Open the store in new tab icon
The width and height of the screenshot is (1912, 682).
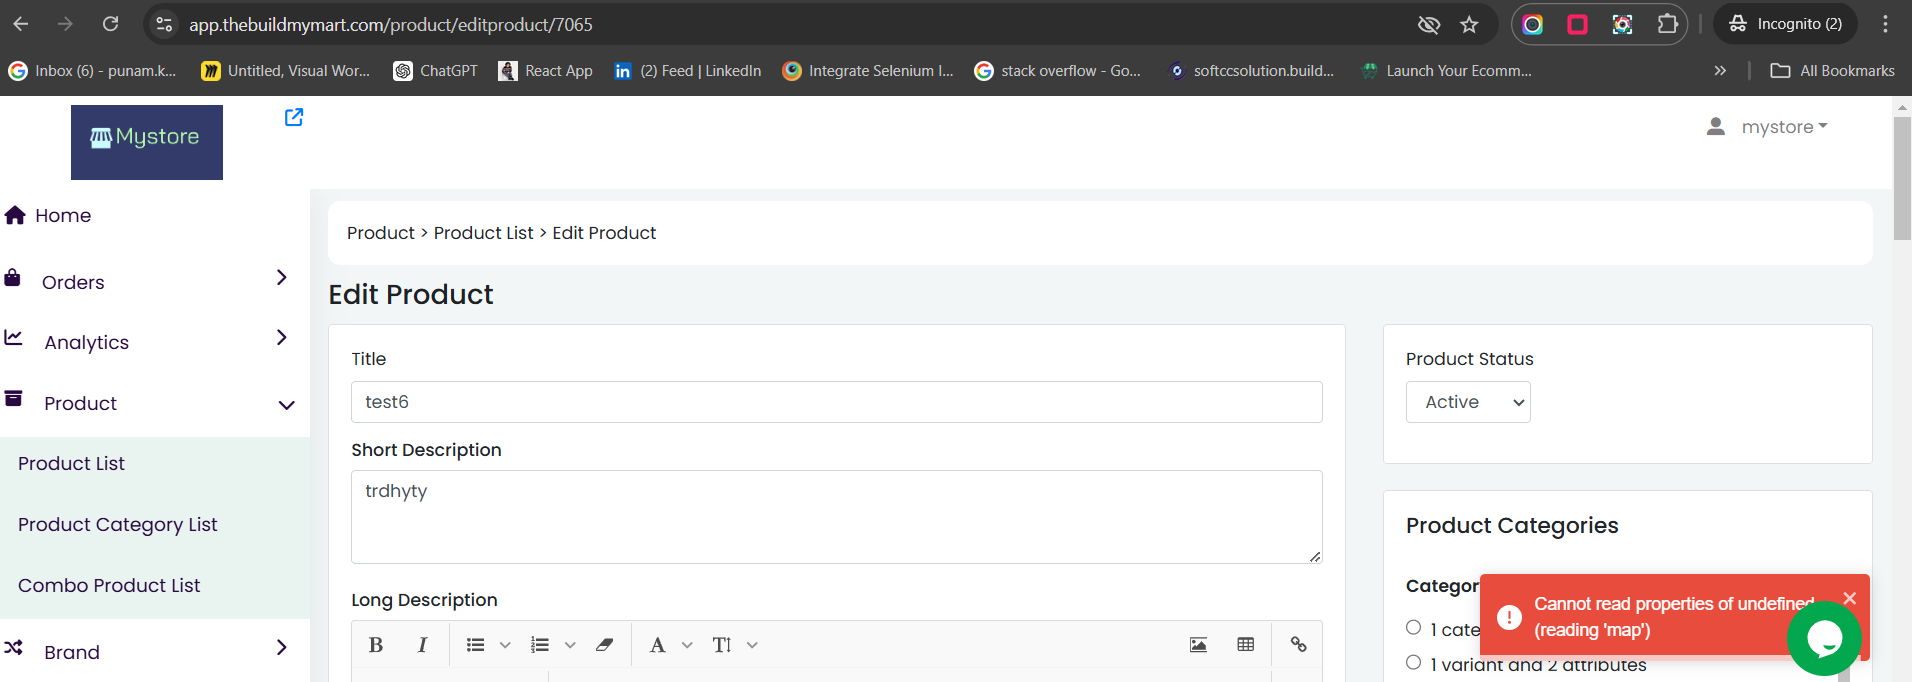294,117
